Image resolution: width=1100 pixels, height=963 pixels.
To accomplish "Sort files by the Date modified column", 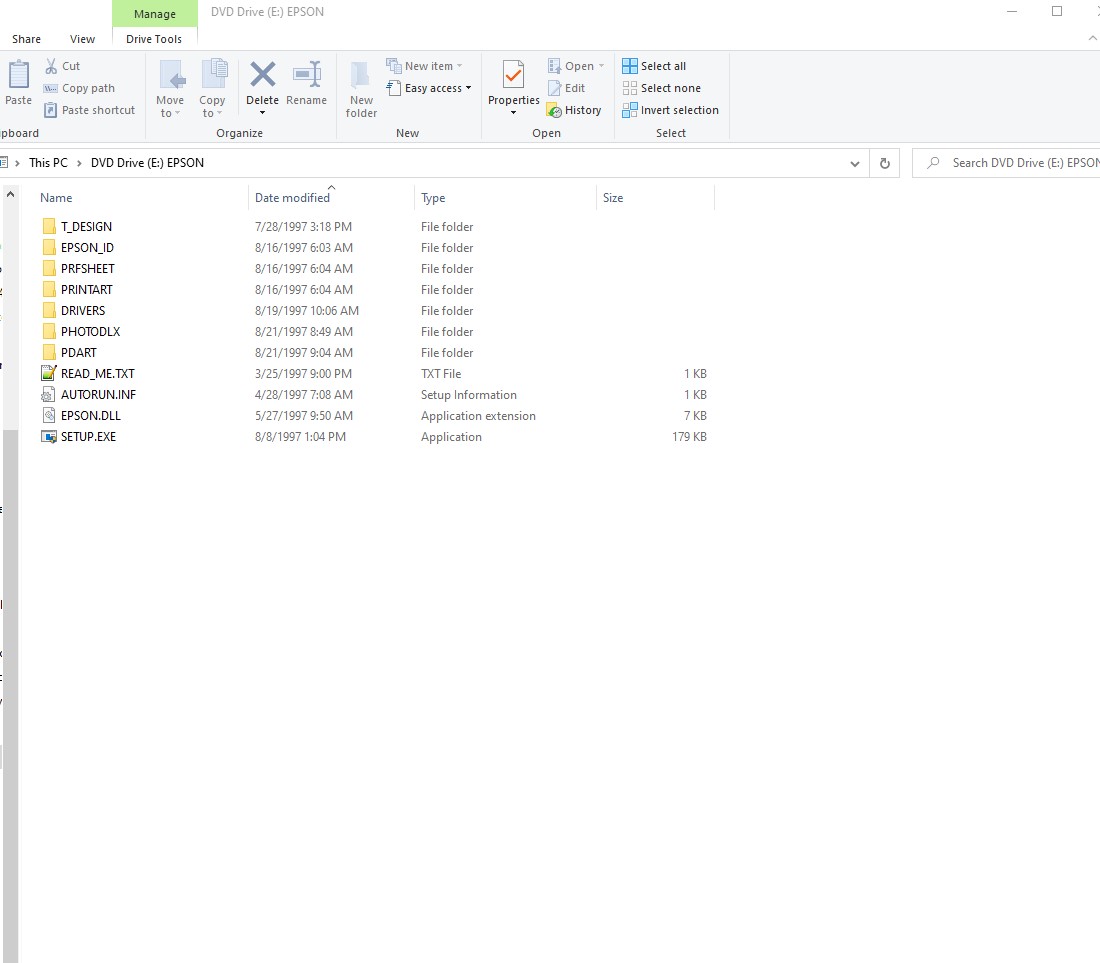I will [292, 198].
